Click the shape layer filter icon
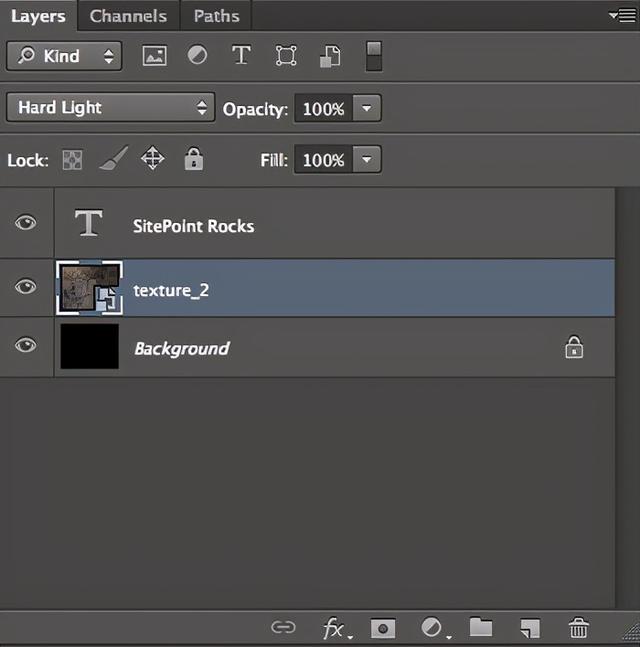Image resolution: width=640 pixels, height=647 pixels. coord(286,56)
